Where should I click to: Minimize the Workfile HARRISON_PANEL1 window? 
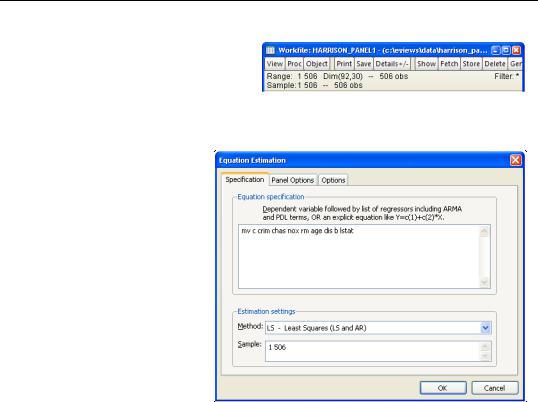[x=495, y=50]
